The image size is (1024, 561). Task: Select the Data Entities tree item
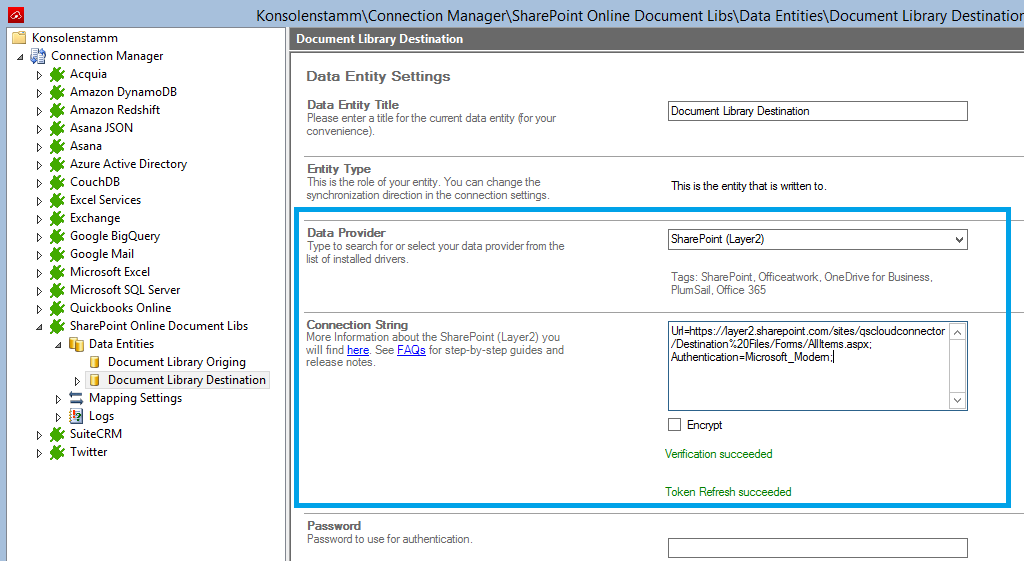pyautogui.click(x=121, y=344)
